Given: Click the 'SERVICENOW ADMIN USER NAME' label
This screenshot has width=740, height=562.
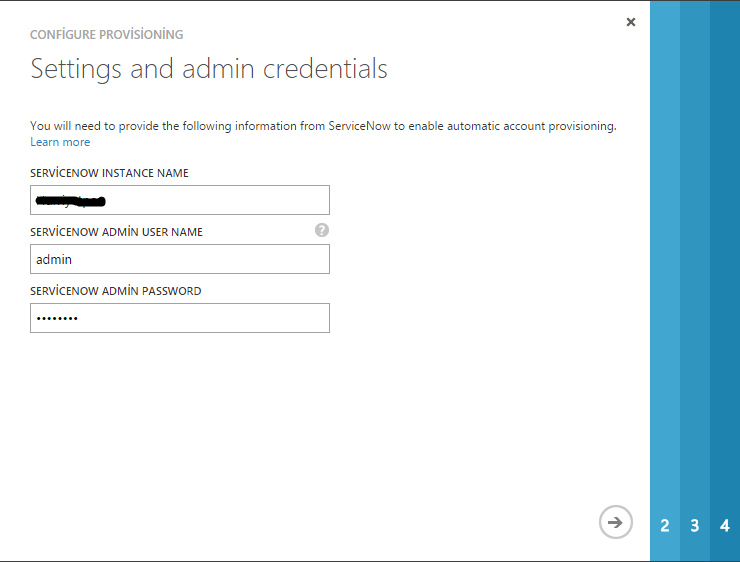Looking at the screenshot, I should (x=117, y=232).
